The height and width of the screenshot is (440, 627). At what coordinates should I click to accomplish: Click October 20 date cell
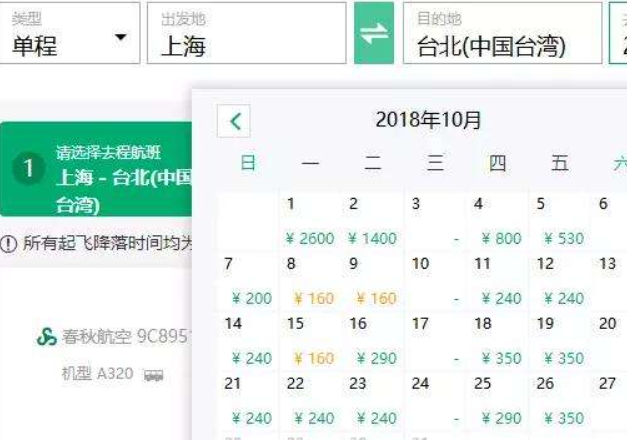(x=610, y=342)
